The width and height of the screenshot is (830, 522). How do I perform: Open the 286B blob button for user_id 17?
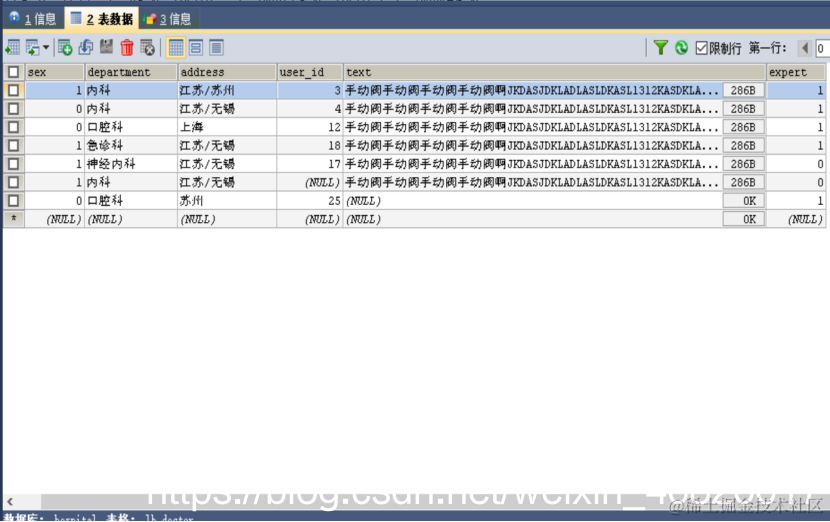coord(743,164)
